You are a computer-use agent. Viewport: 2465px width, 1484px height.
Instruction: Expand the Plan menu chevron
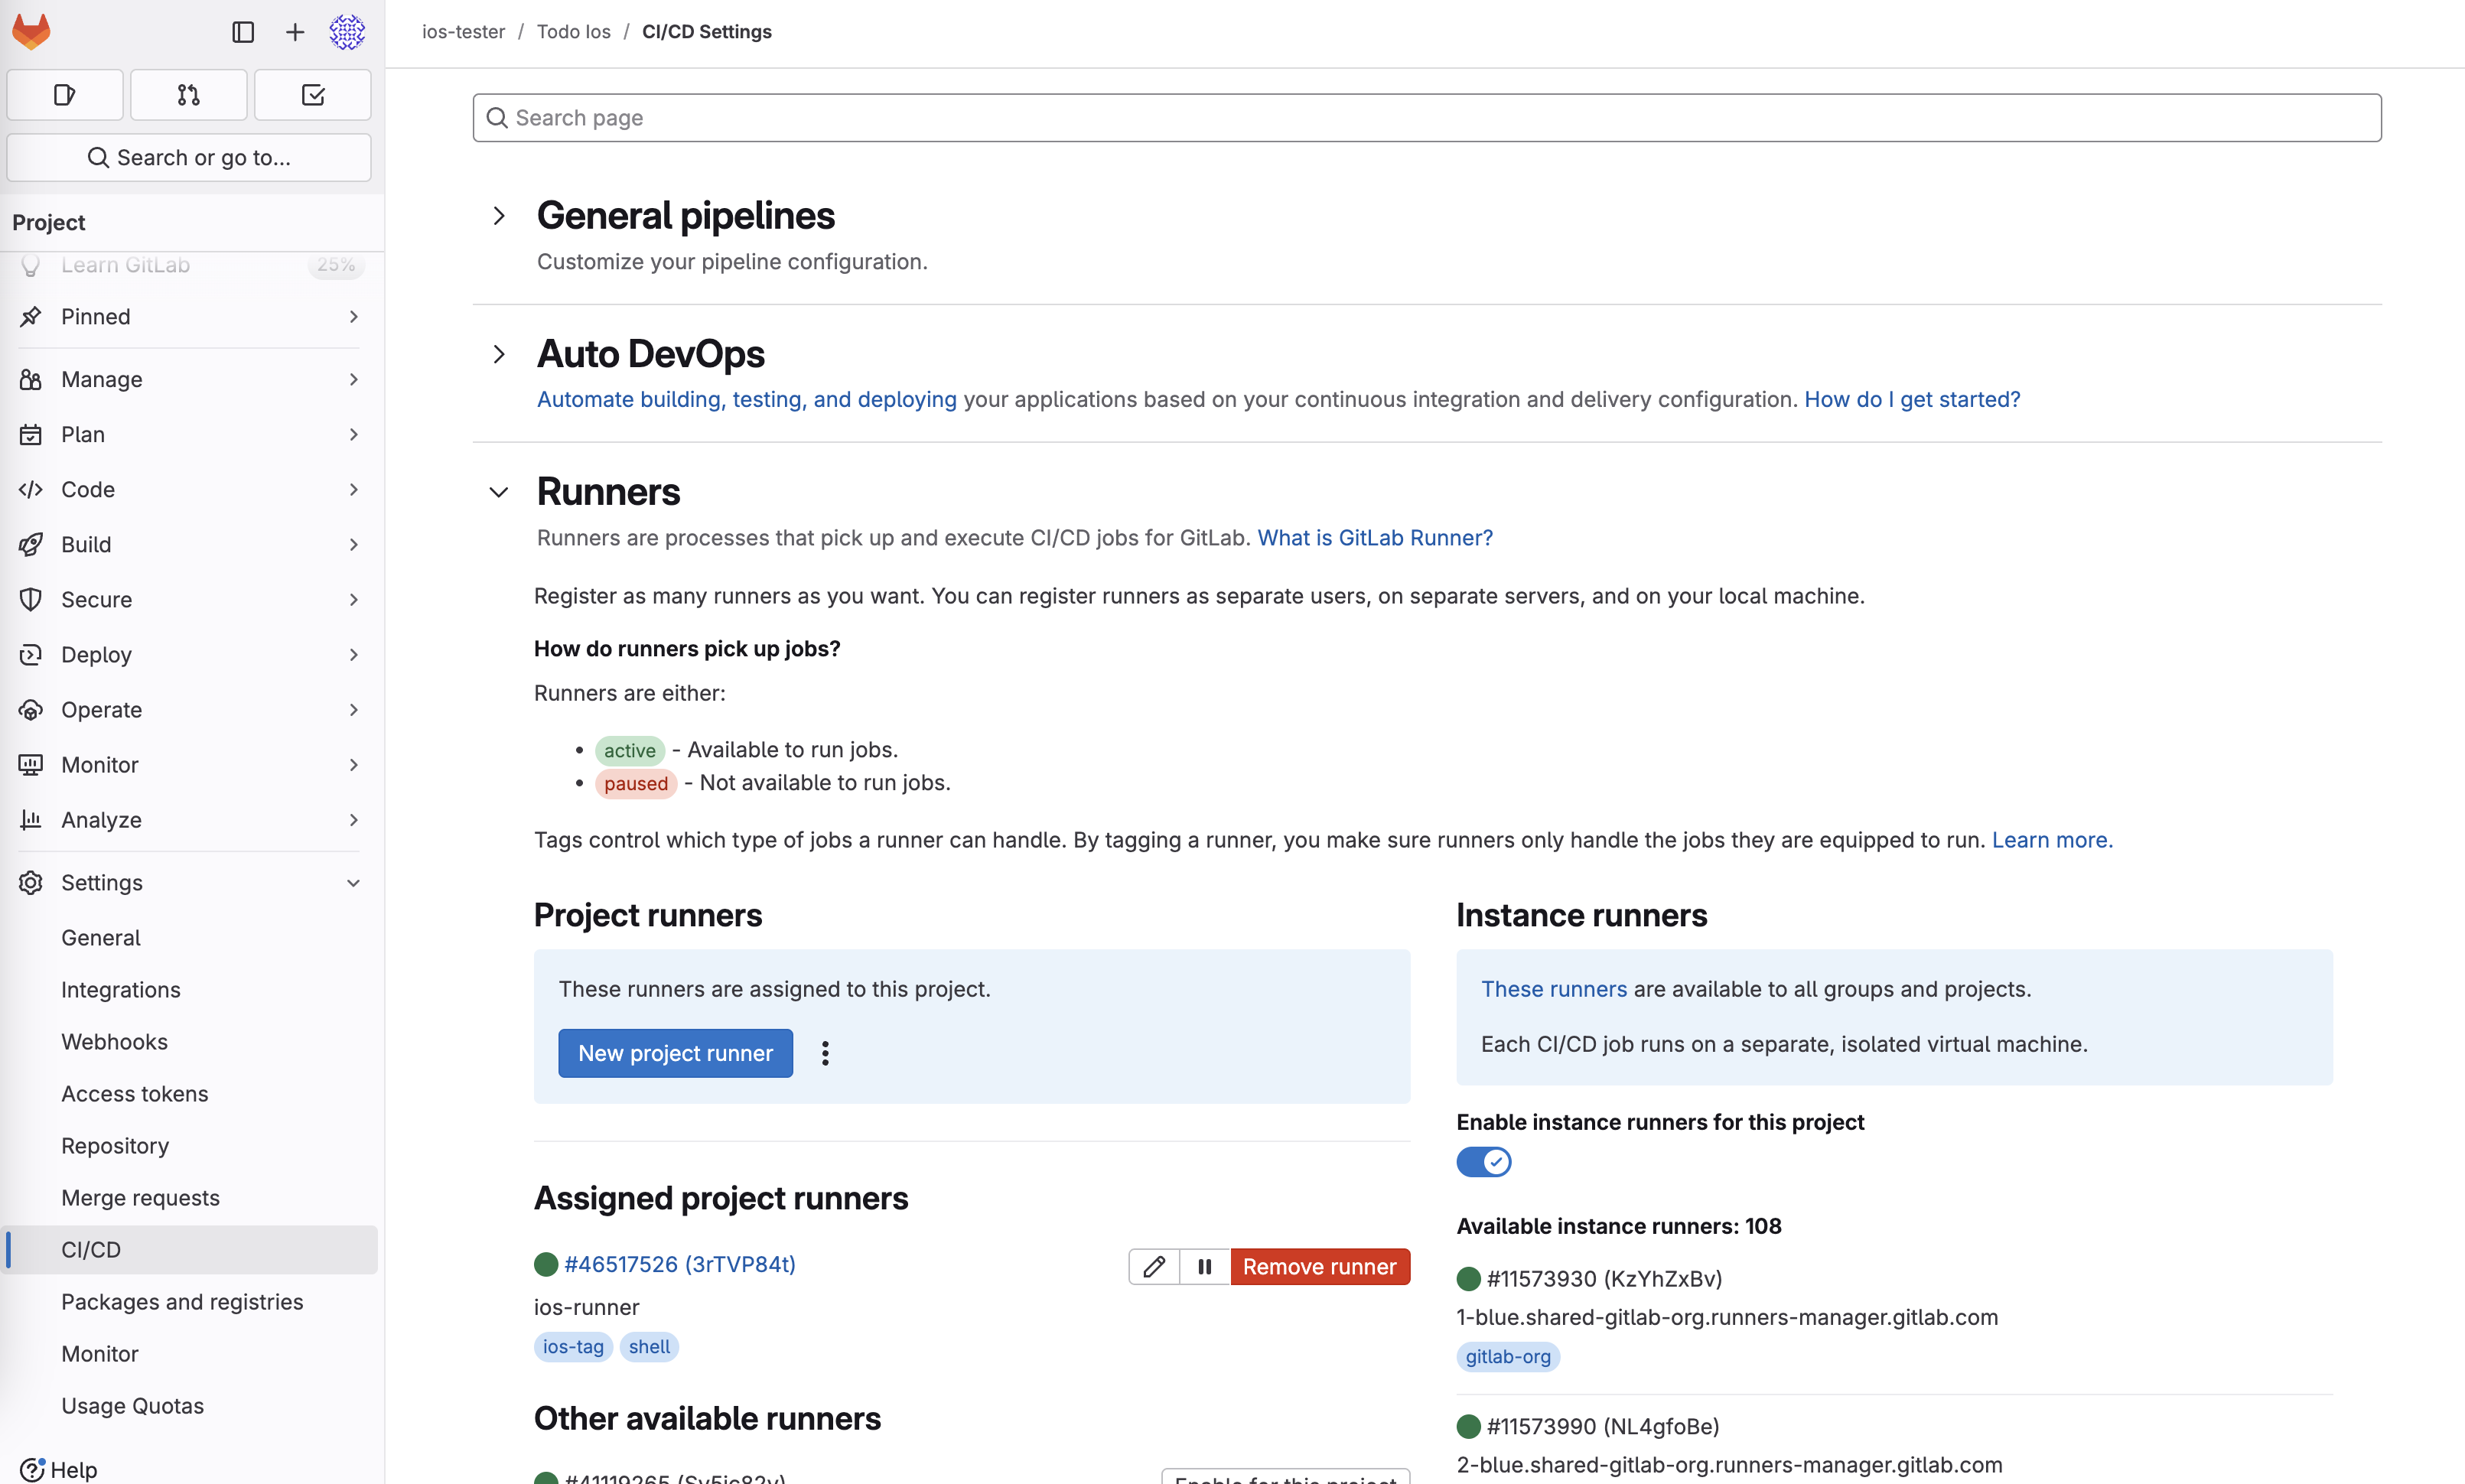click(x=353, y=434)
